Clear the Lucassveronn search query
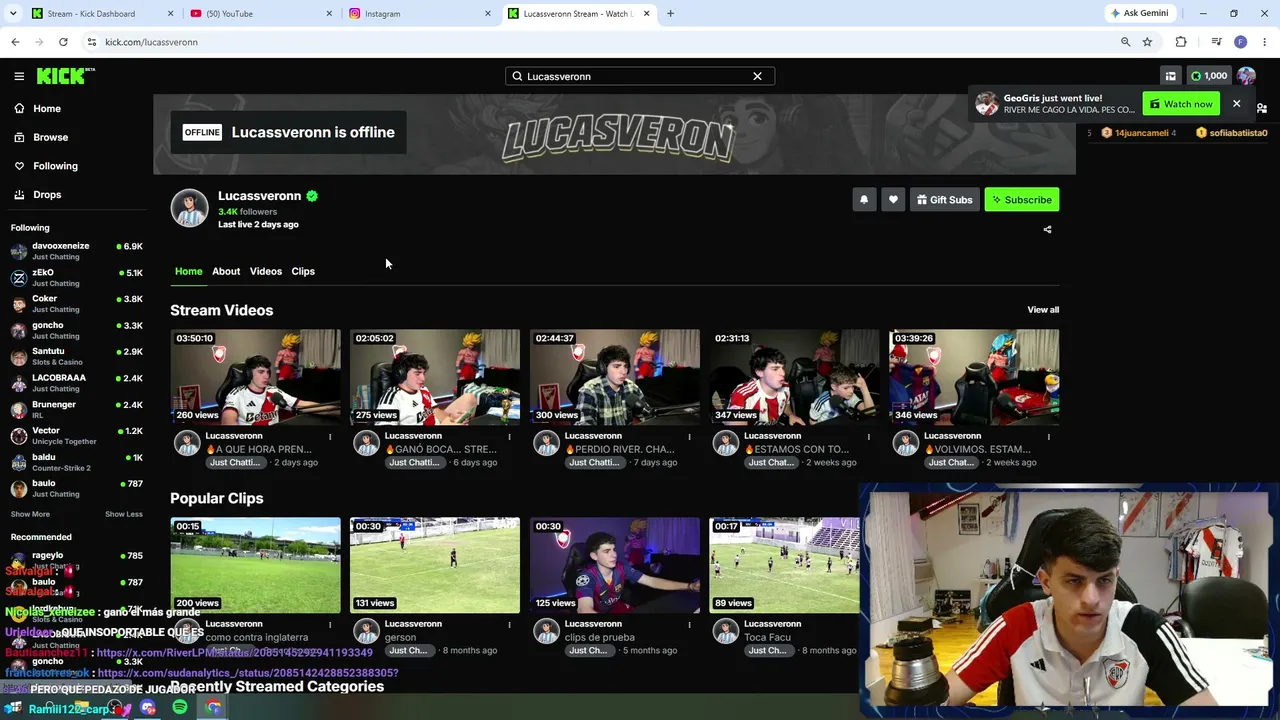 pos(757,76)
